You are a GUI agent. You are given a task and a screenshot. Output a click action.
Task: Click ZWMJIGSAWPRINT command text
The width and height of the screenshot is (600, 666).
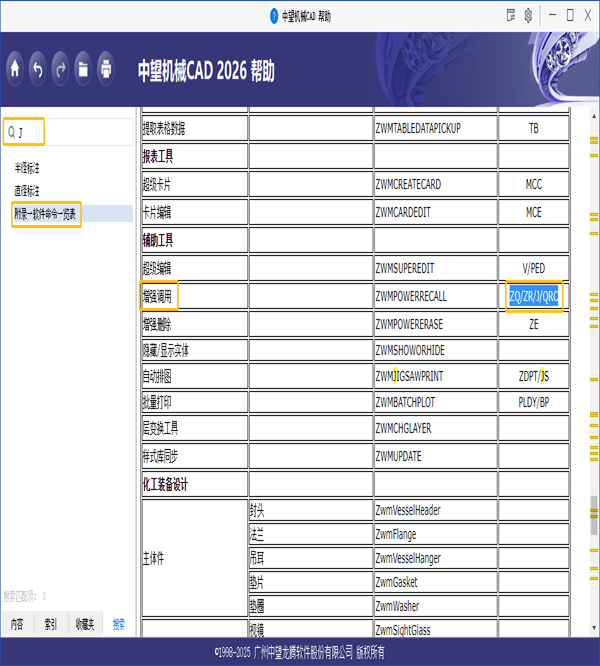point(409,377)
